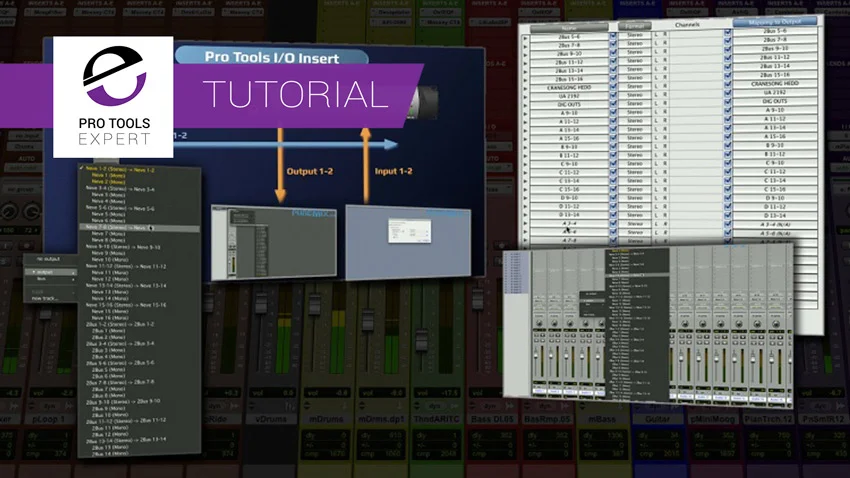The width and height of the screenshot is (850, 478).
Task: Click the 2Bus 15-16 name cell
Action: coord(569,79)
